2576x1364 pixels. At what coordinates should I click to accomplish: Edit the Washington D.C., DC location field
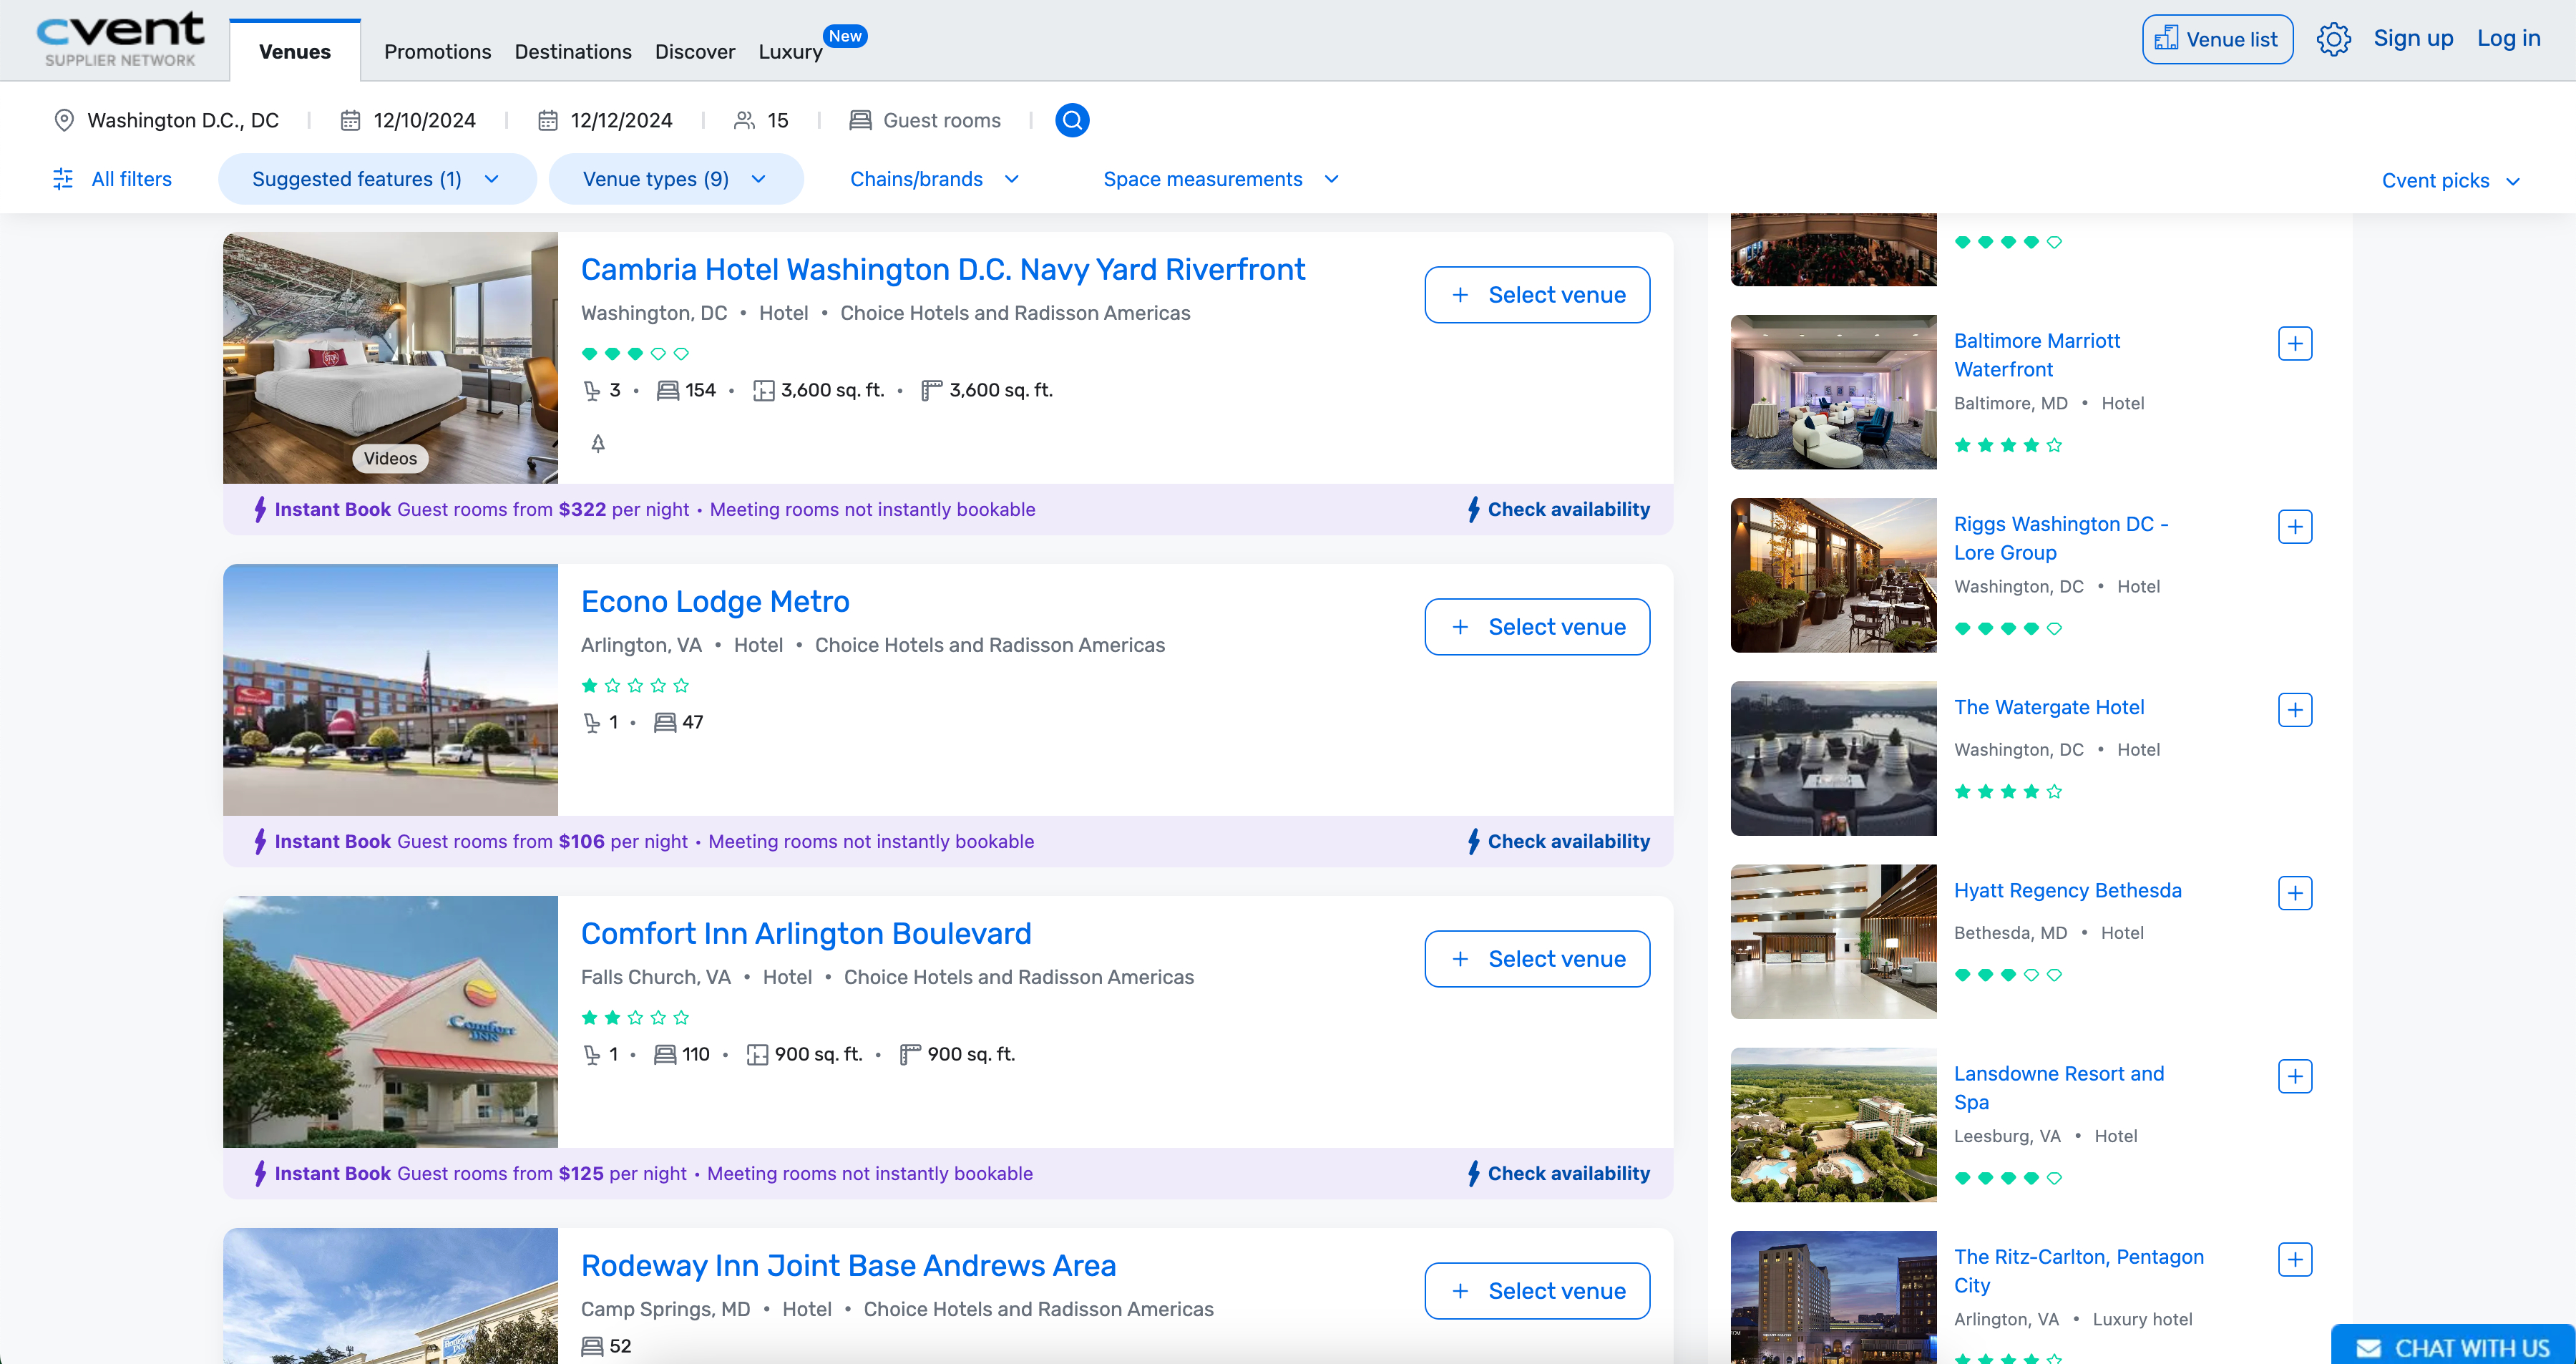(183, 120)
